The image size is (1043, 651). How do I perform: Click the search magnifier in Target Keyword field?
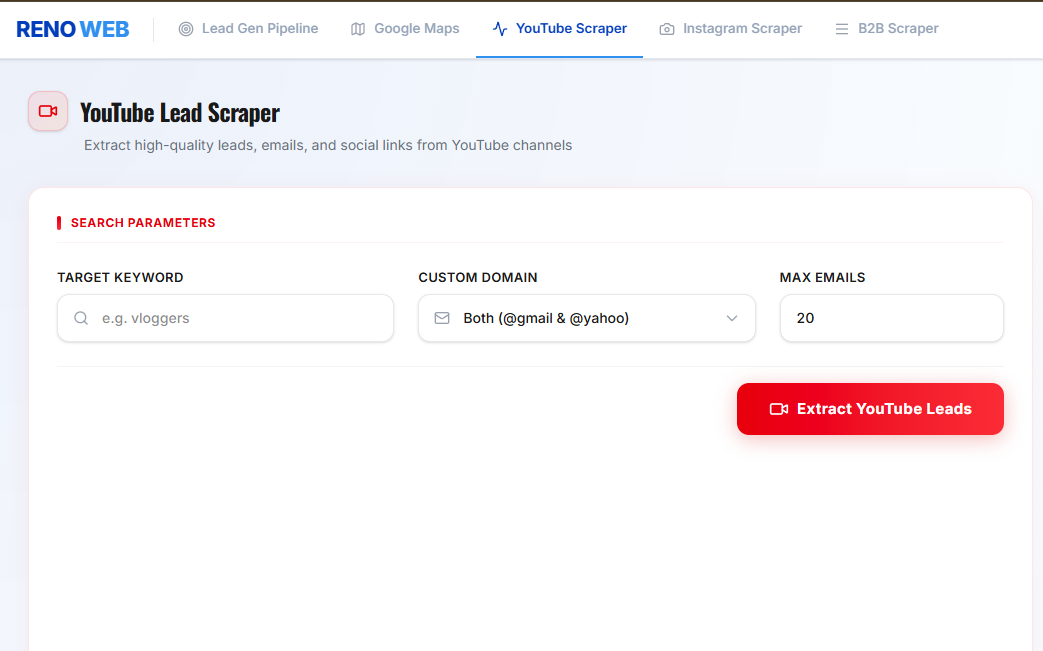[81, 318]
